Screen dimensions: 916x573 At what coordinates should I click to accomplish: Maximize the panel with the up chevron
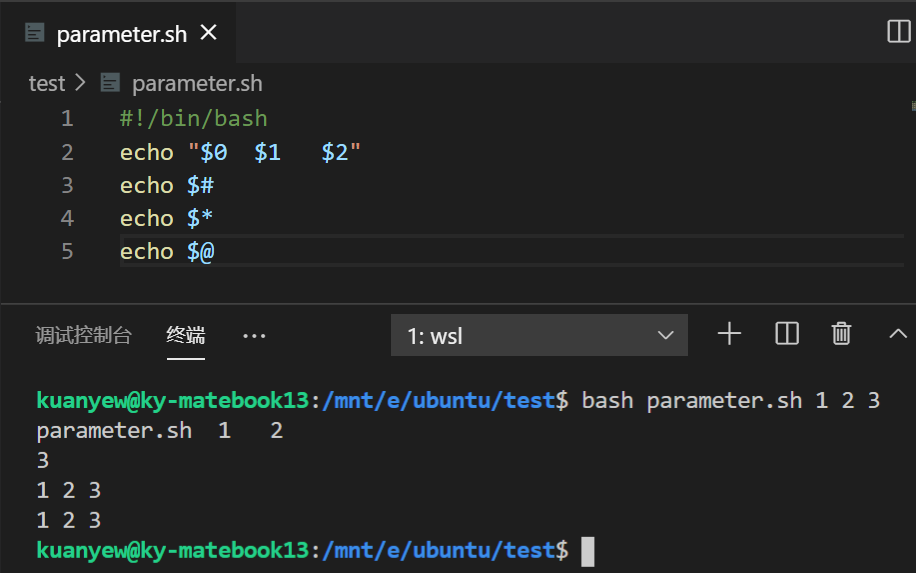coord(898,334)
